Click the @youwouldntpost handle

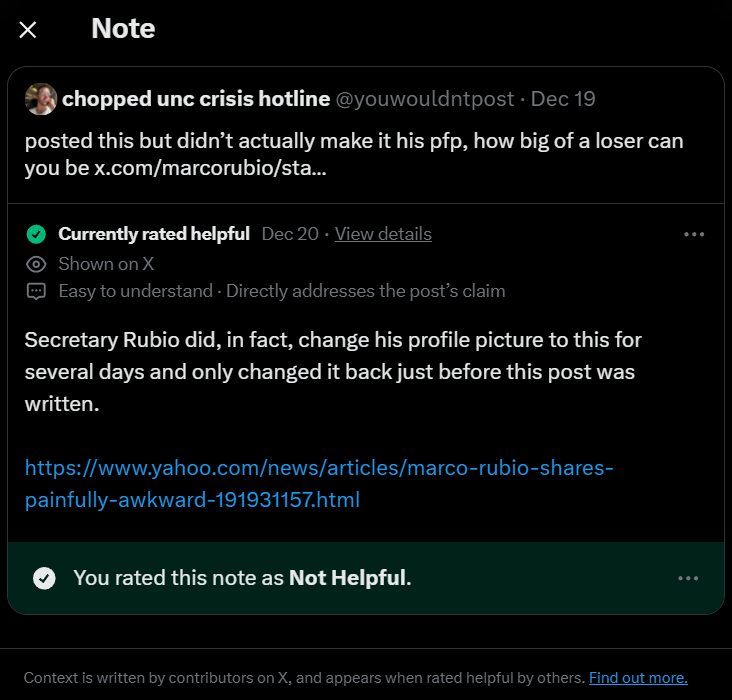click(425, 99)
